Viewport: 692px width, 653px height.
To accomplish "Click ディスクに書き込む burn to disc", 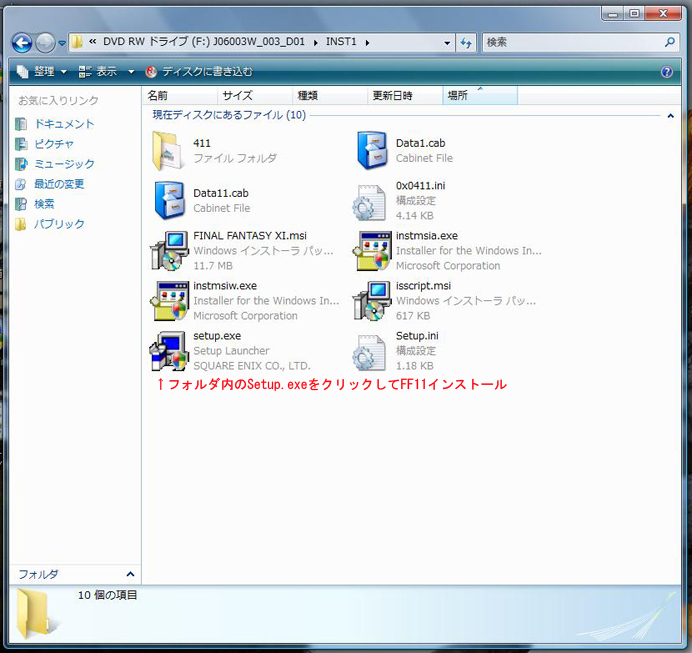I will [x=199, y=71].
